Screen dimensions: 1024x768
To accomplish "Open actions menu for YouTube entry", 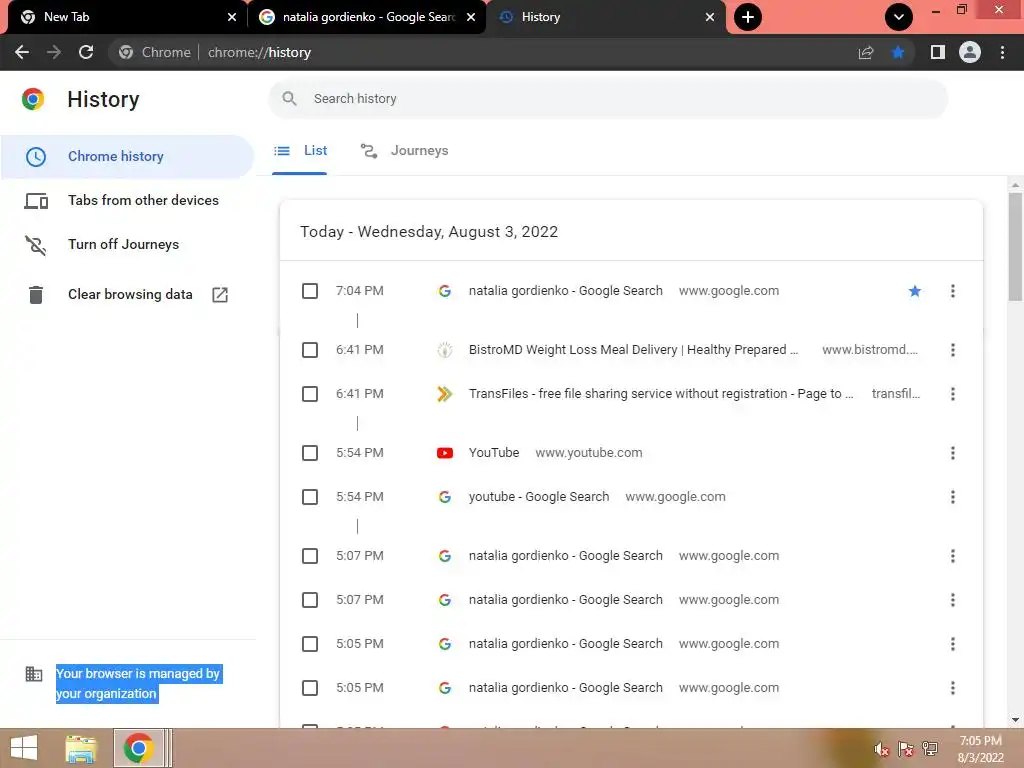I will point(953,453).
